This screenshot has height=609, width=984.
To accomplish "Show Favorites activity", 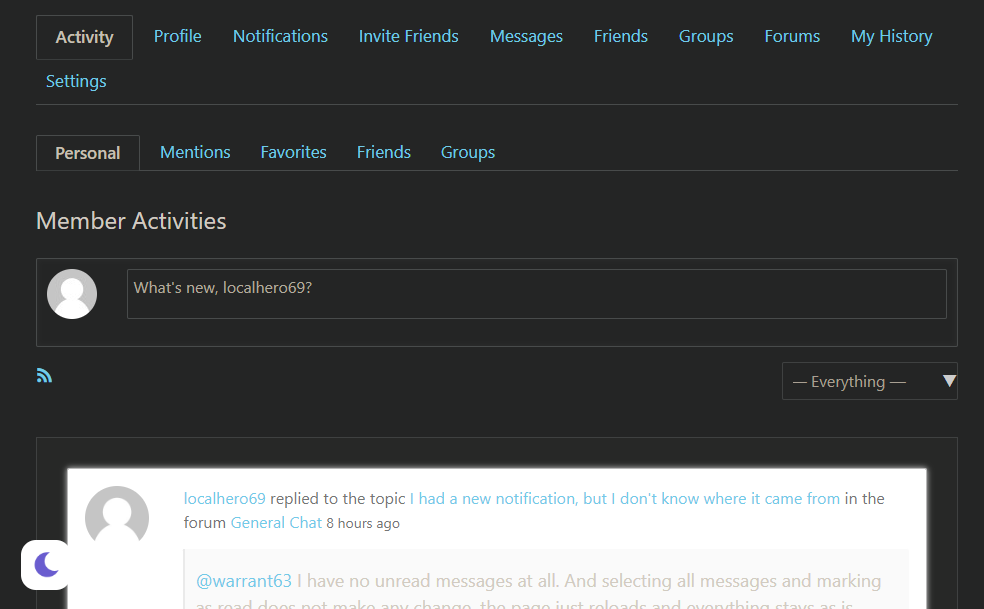I will point(293,153).
